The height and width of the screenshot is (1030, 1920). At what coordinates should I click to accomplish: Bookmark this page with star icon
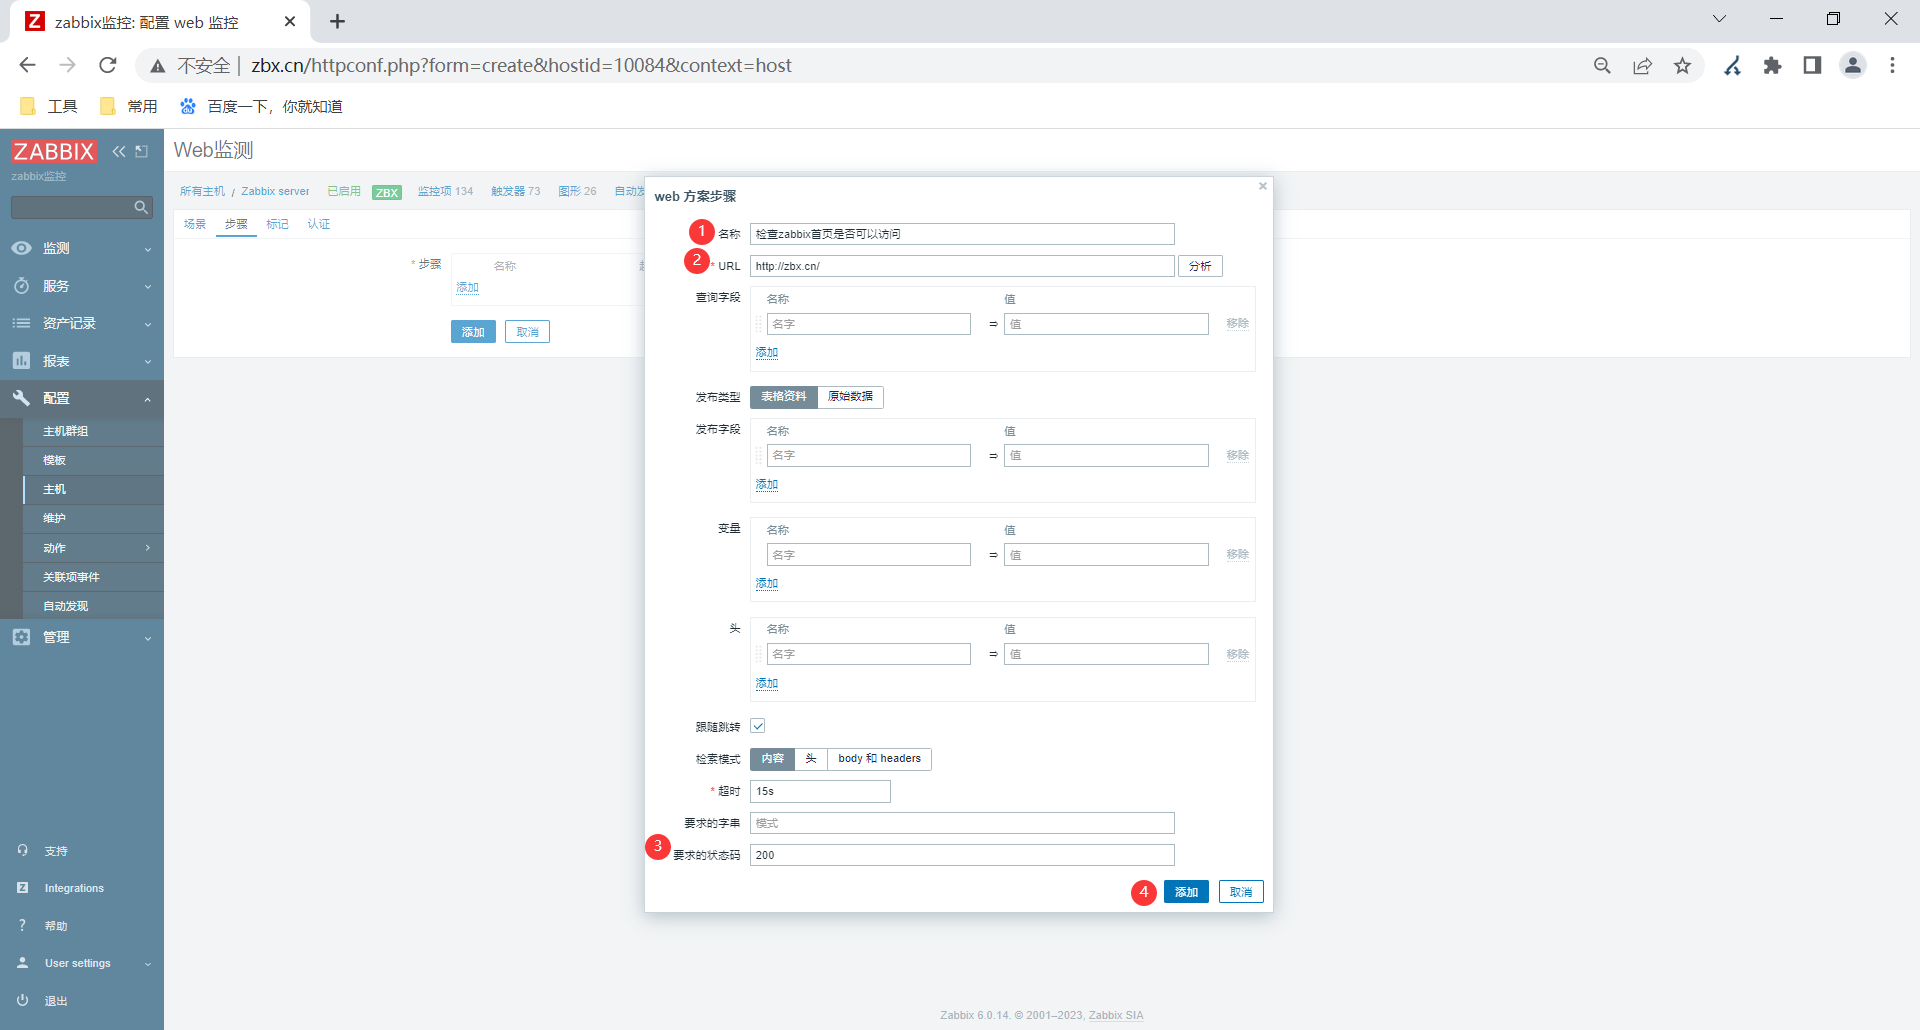(x=1683, y=65)
